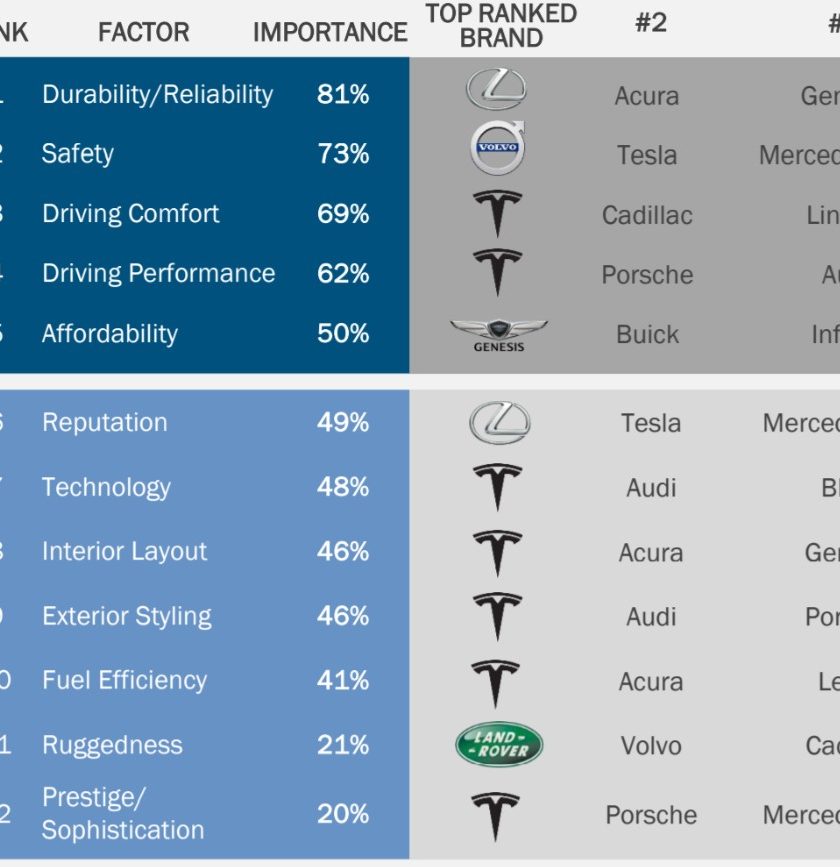The image size is (840, 867).
Task: Select the Tesla logo for Driving Performance
Action: tap(497, 273)
